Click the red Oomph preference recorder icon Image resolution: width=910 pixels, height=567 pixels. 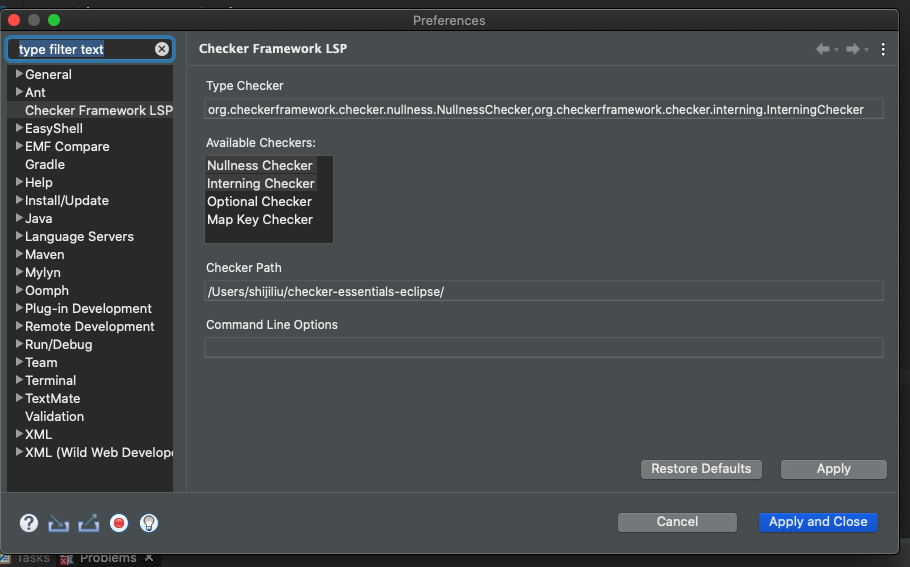click(119, 523)
